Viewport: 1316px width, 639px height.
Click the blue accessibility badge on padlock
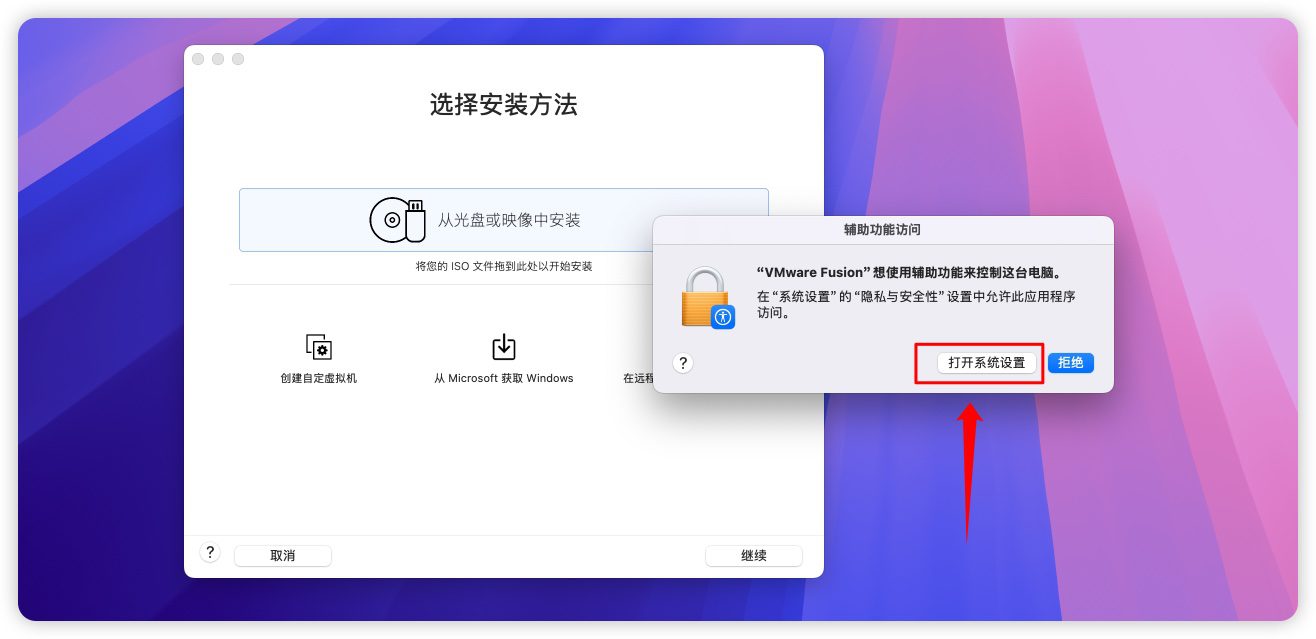point(723,317)
